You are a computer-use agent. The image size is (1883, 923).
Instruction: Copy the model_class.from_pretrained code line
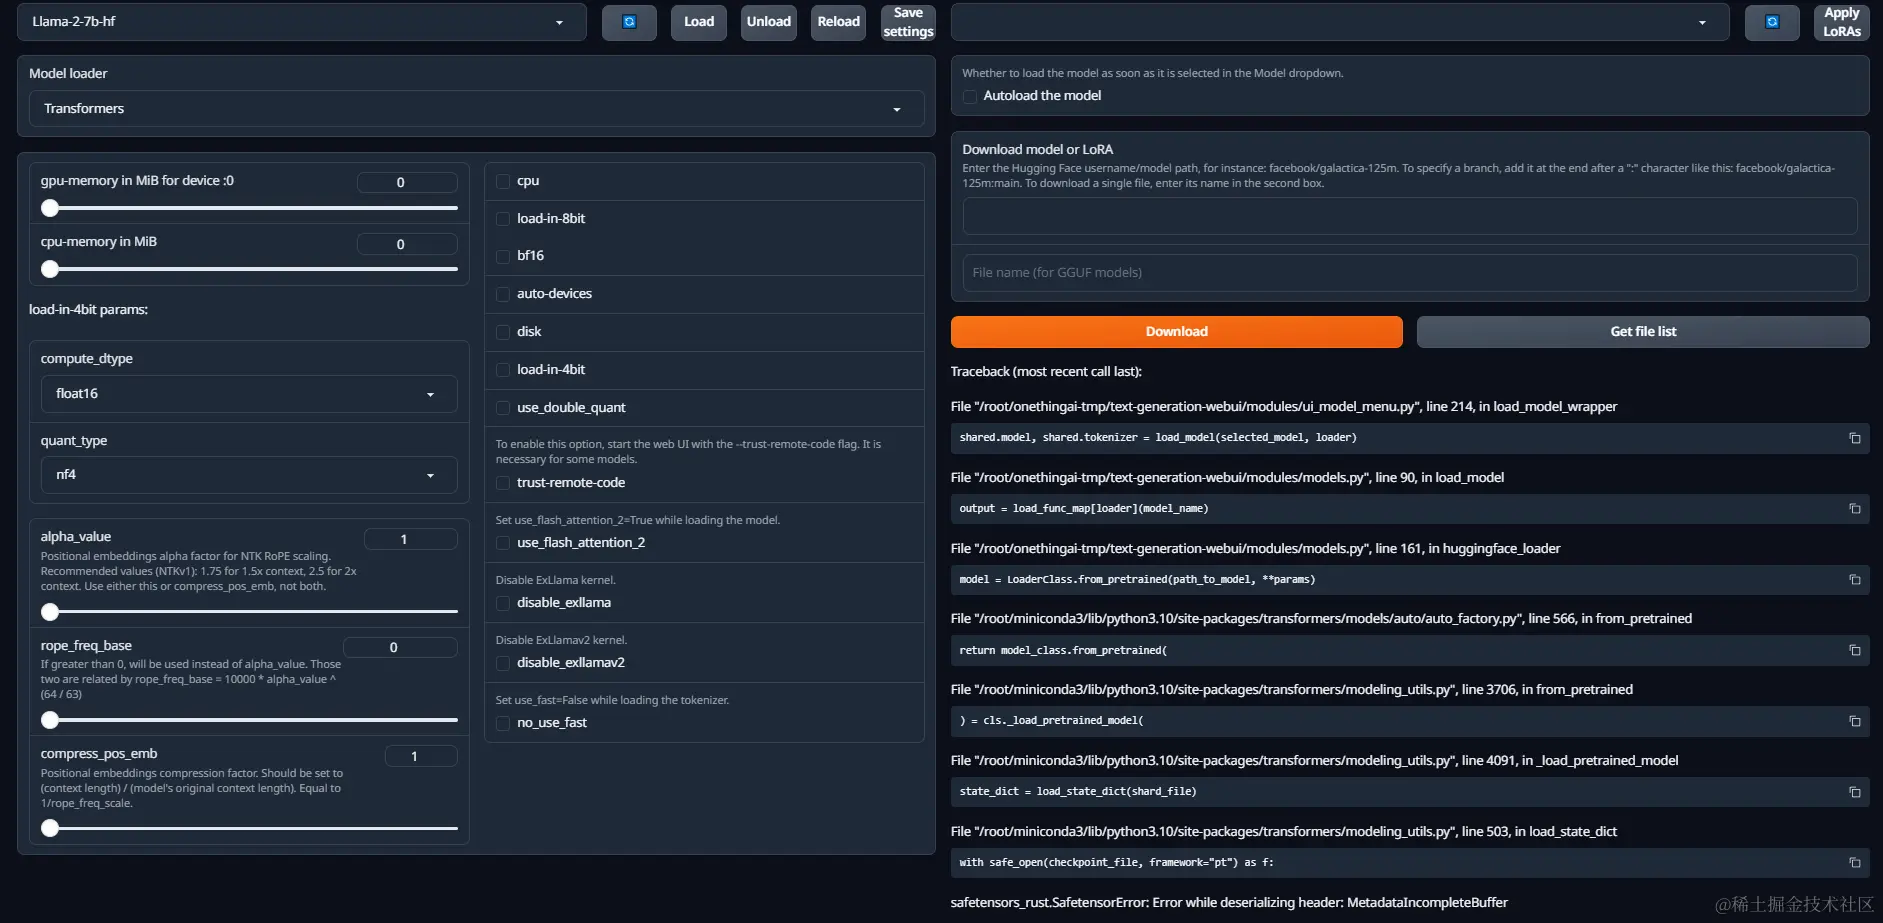coord(1855,650)
